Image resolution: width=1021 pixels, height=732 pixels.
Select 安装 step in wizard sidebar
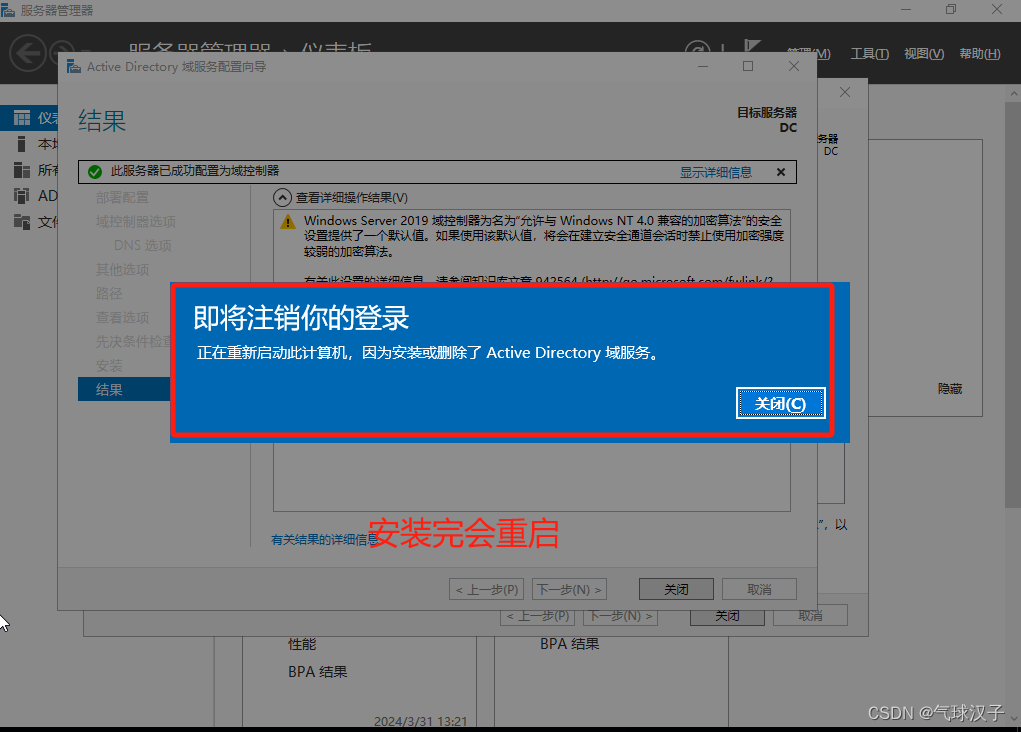pyautogui.click(x=109, y=365)
